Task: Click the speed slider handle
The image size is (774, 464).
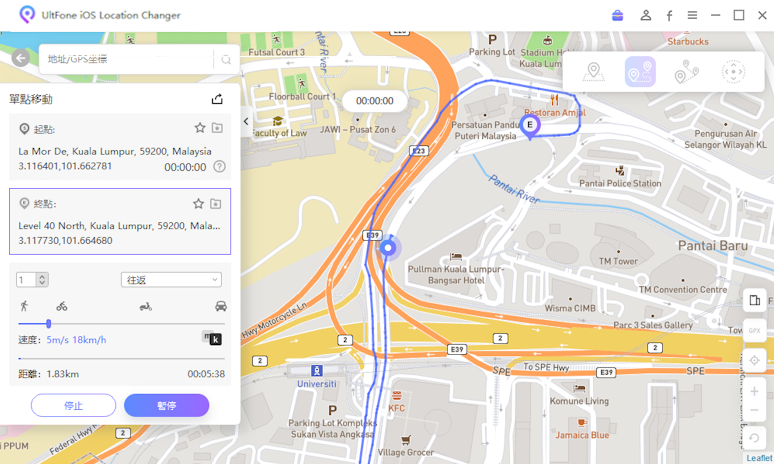Action: point(48,324)
